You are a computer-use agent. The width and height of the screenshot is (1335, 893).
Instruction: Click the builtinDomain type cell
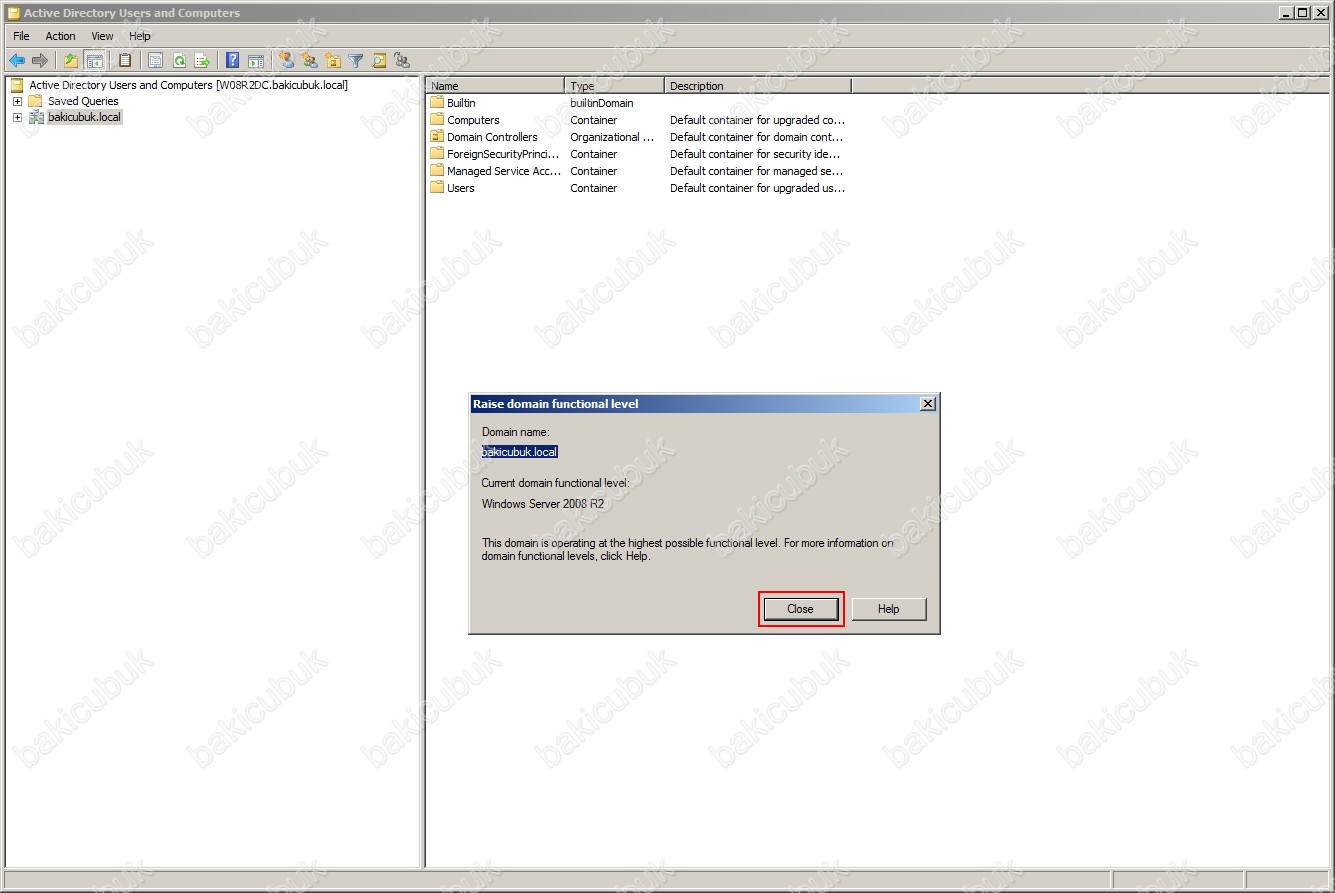tap(602, 103)
